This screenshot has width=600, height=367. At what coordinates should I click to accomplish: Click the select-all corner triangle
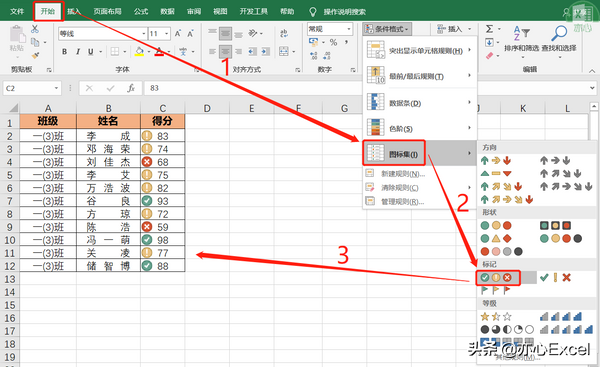[13, 108]
